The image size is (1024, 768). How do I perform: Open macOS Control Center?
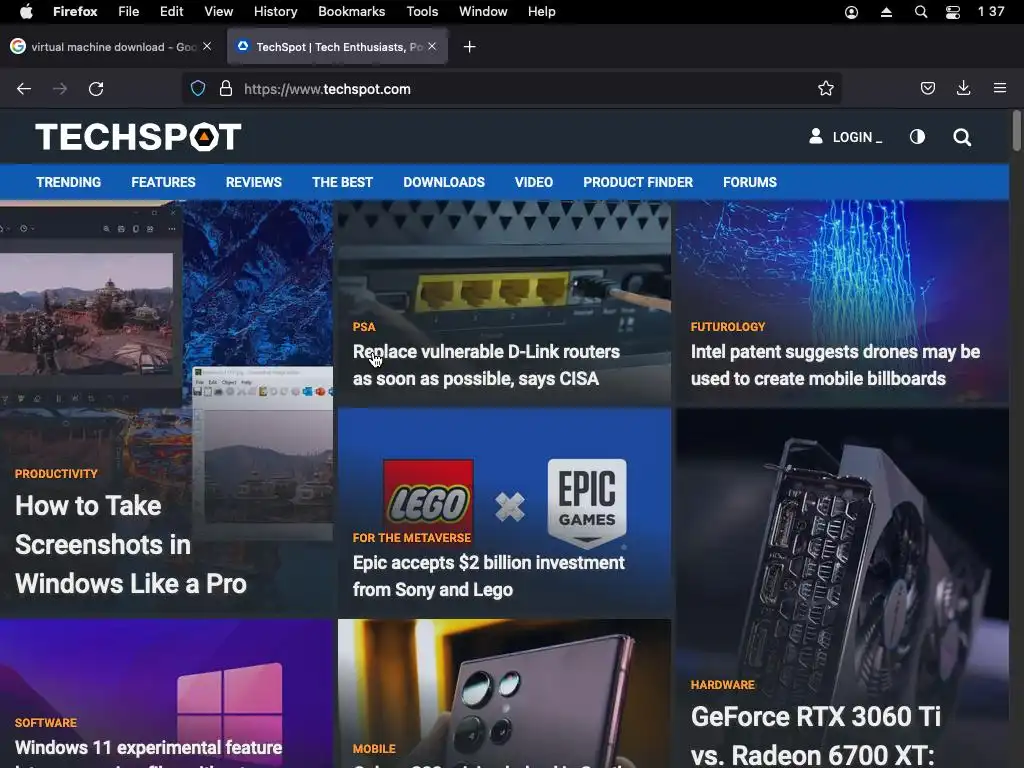click(953, 12)
